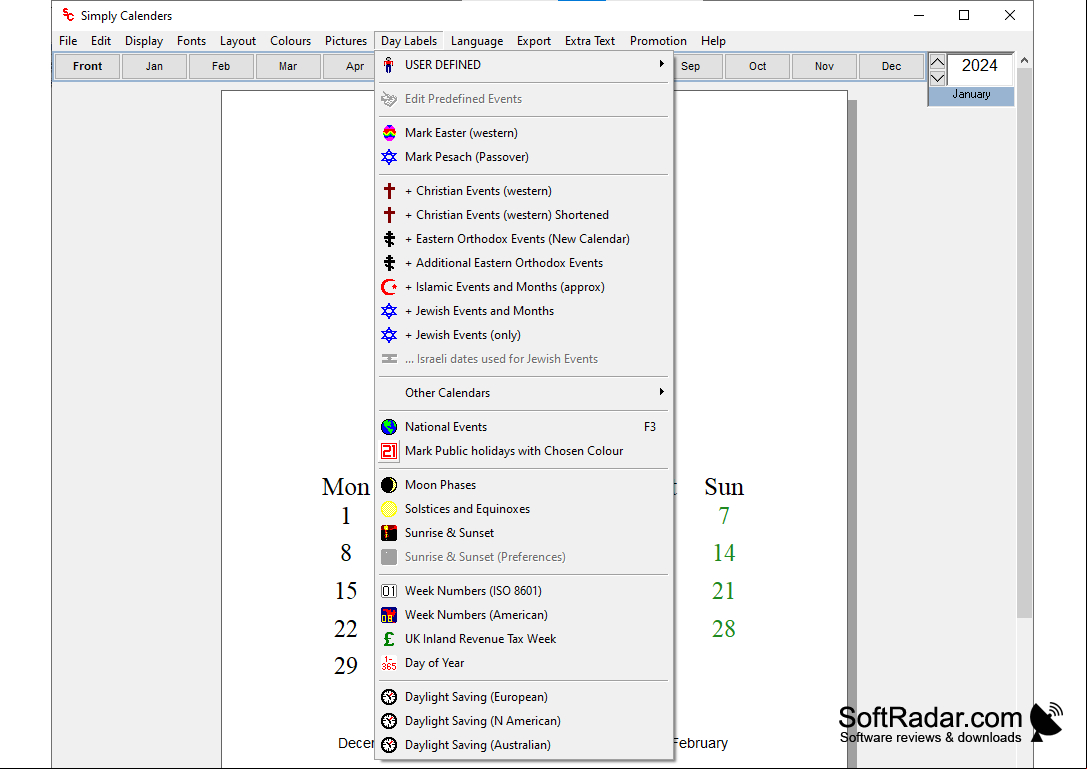Open the Export menu

click(x=534, y=41)
